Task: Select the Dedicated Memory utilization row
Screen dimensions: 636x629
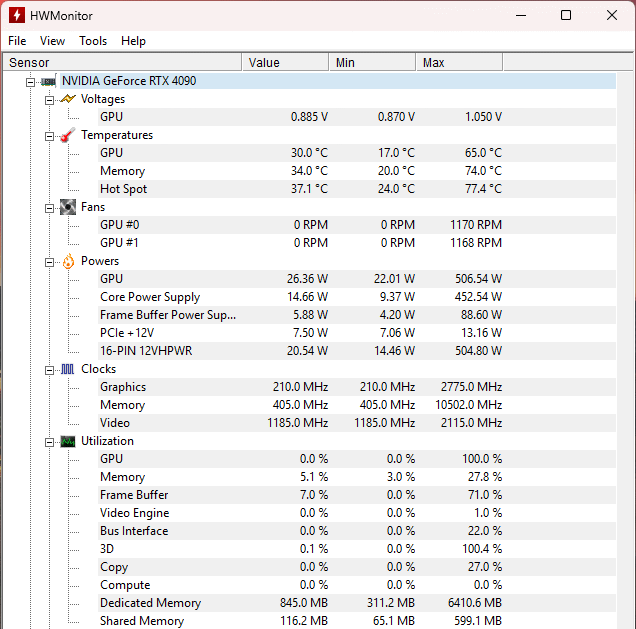Action: click(x=150, y=603)
